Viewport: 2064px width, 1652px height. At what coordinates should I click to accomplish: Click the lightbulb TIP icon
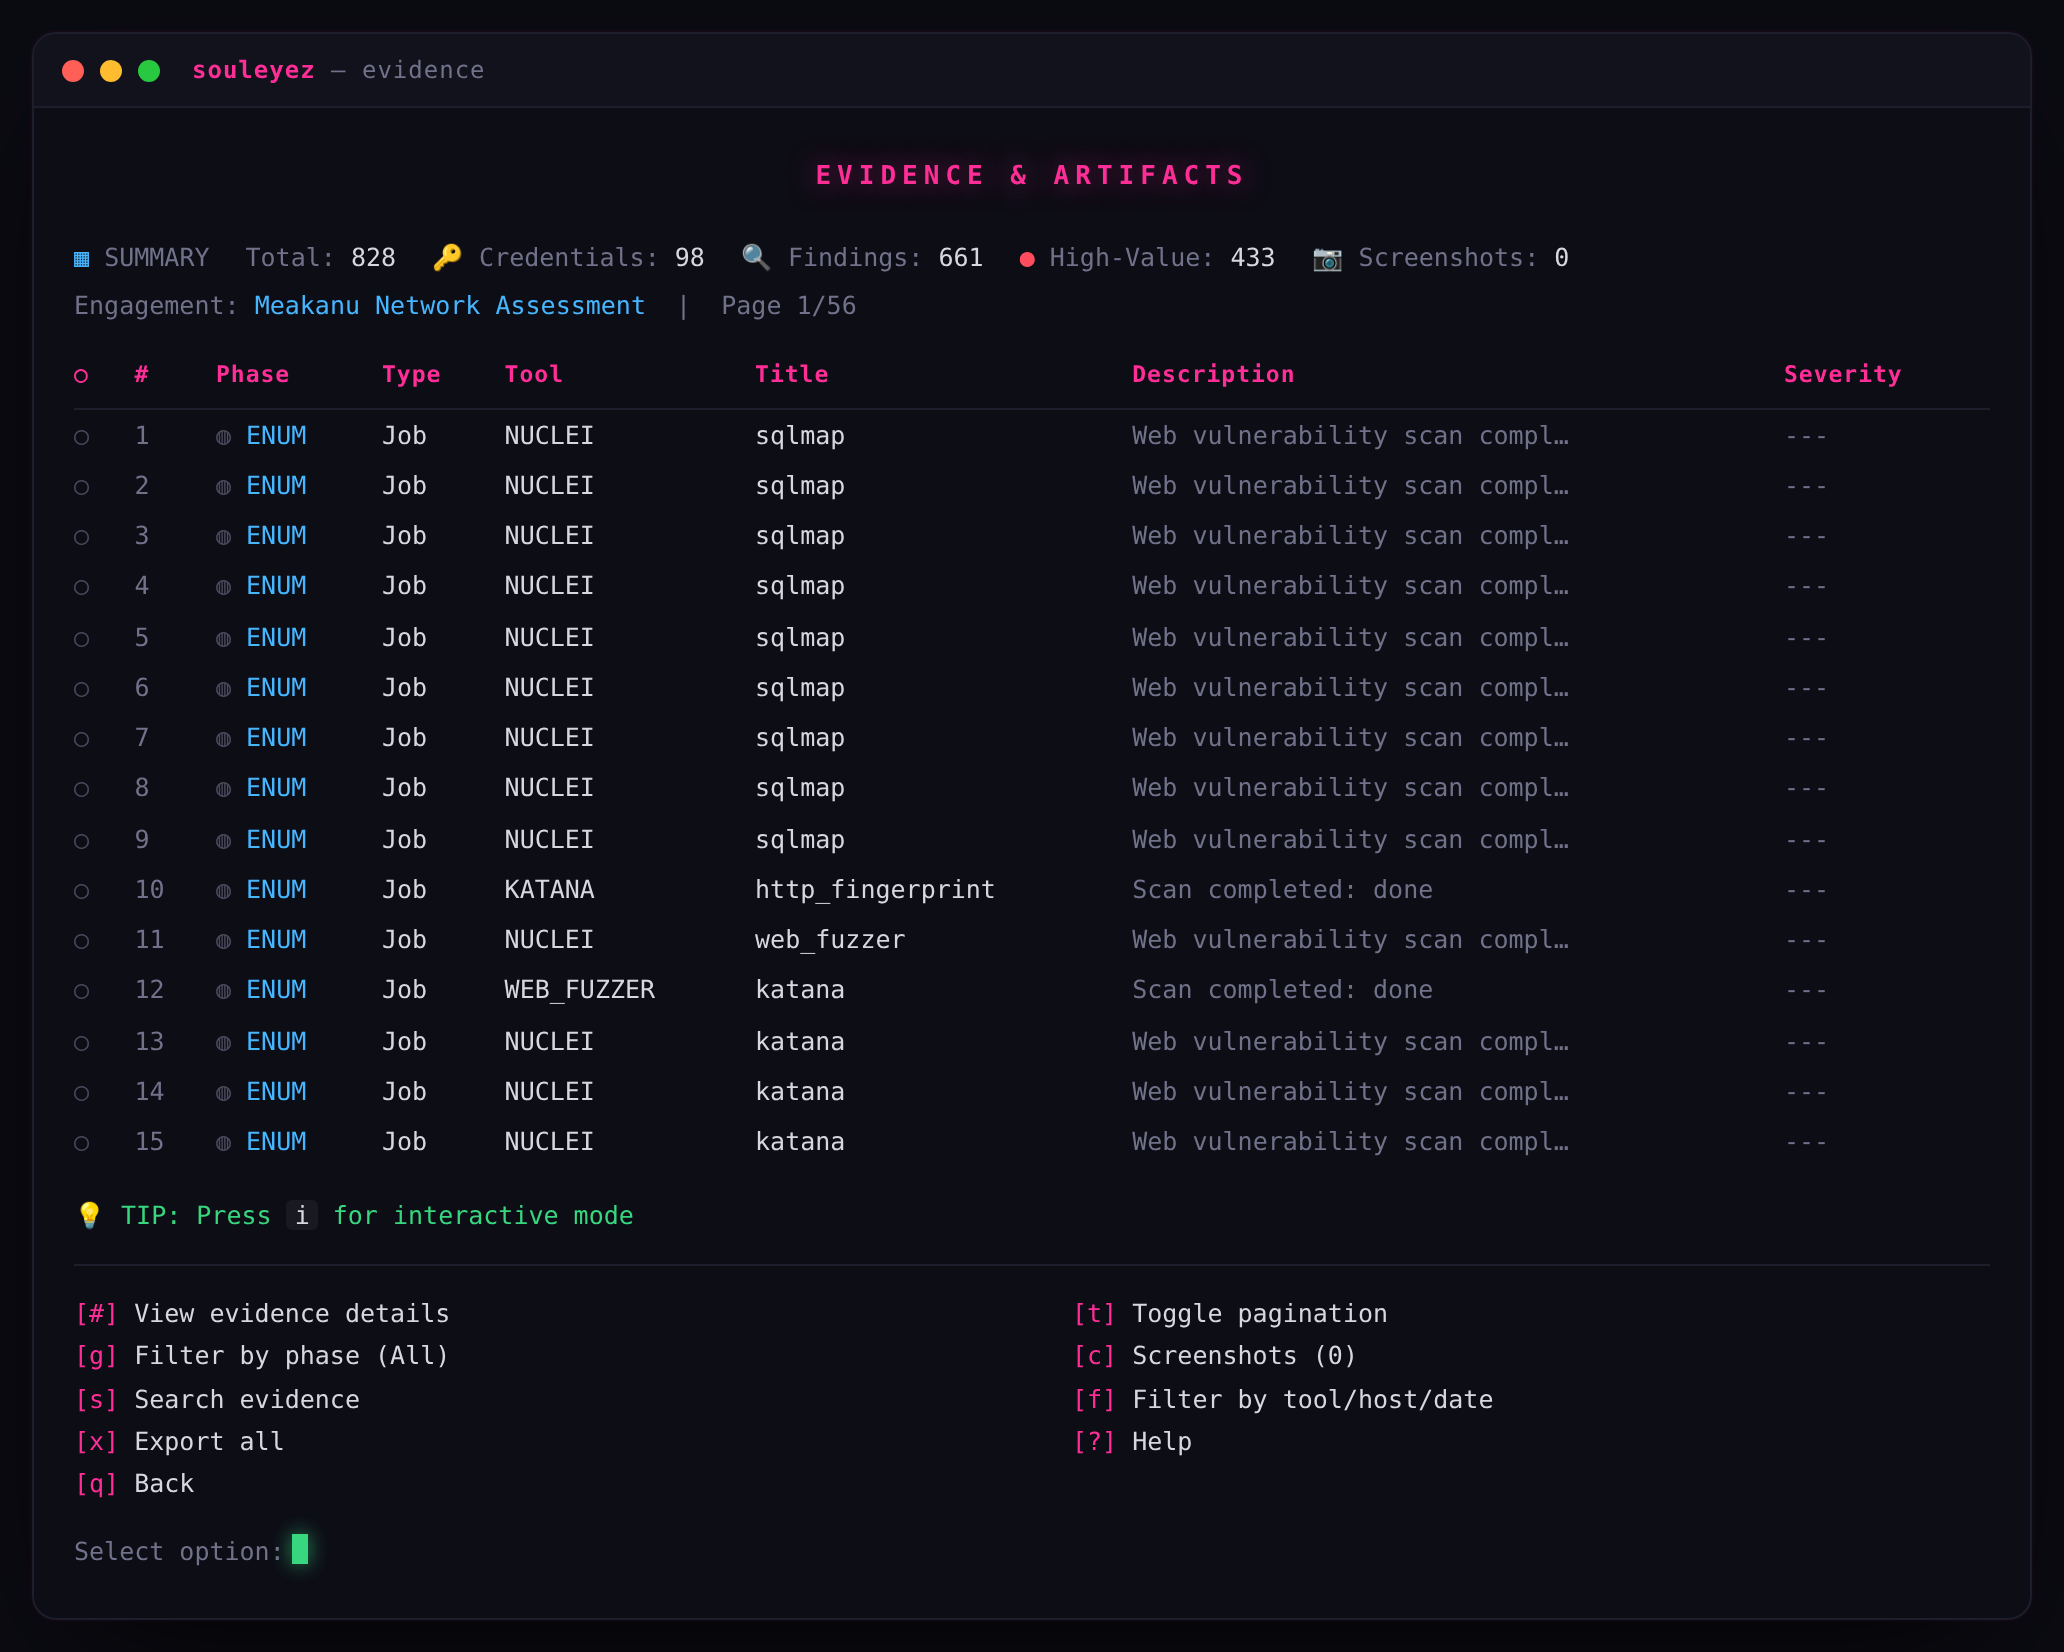pos(89,1215)
